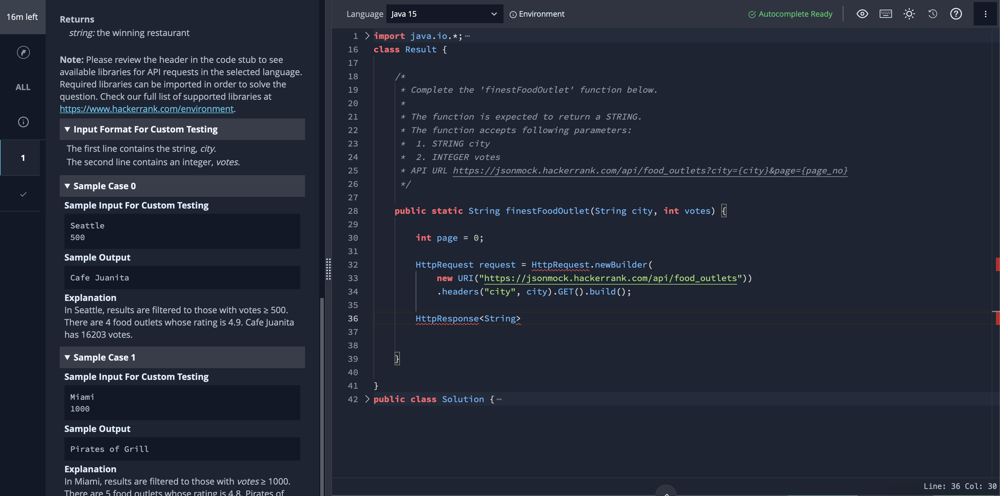Grab the panel divider handle
Screen dimensions: 1000x496
pyautogui.click(x=328, y=269)
